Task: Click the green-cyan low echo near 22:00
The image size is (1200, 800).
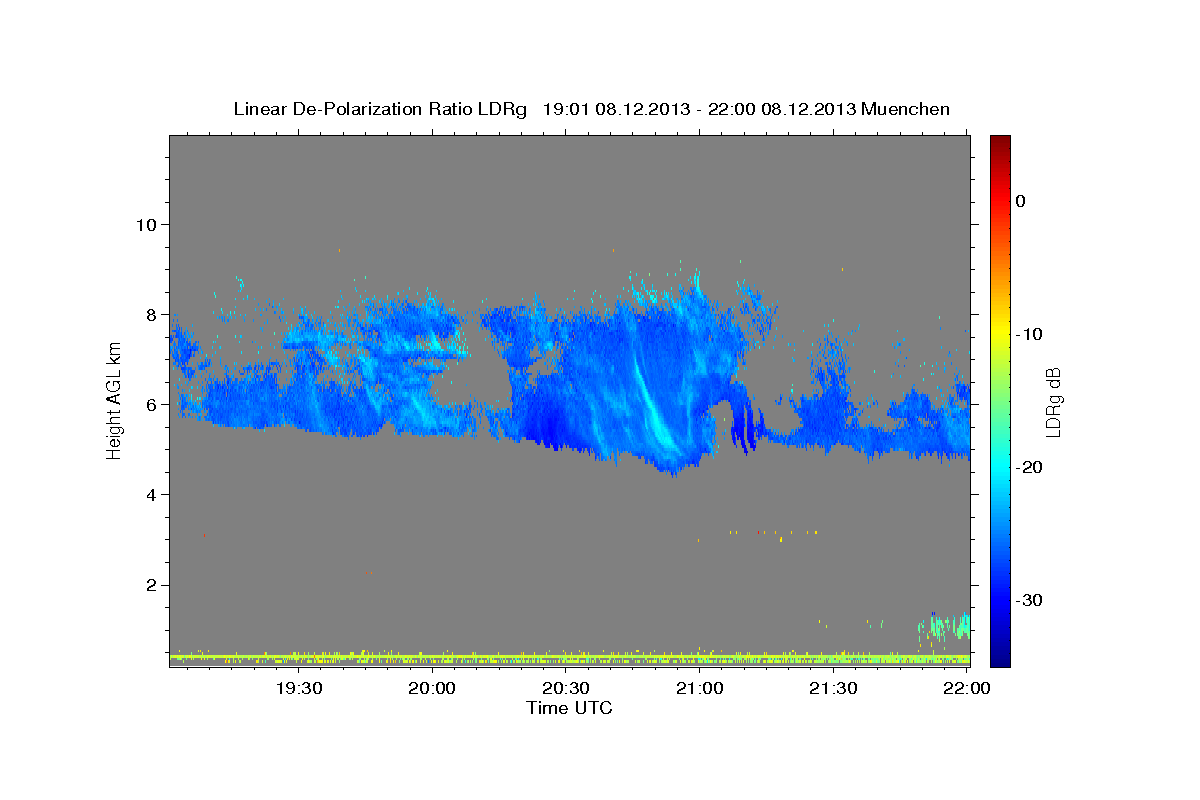Action: point(945,626)
